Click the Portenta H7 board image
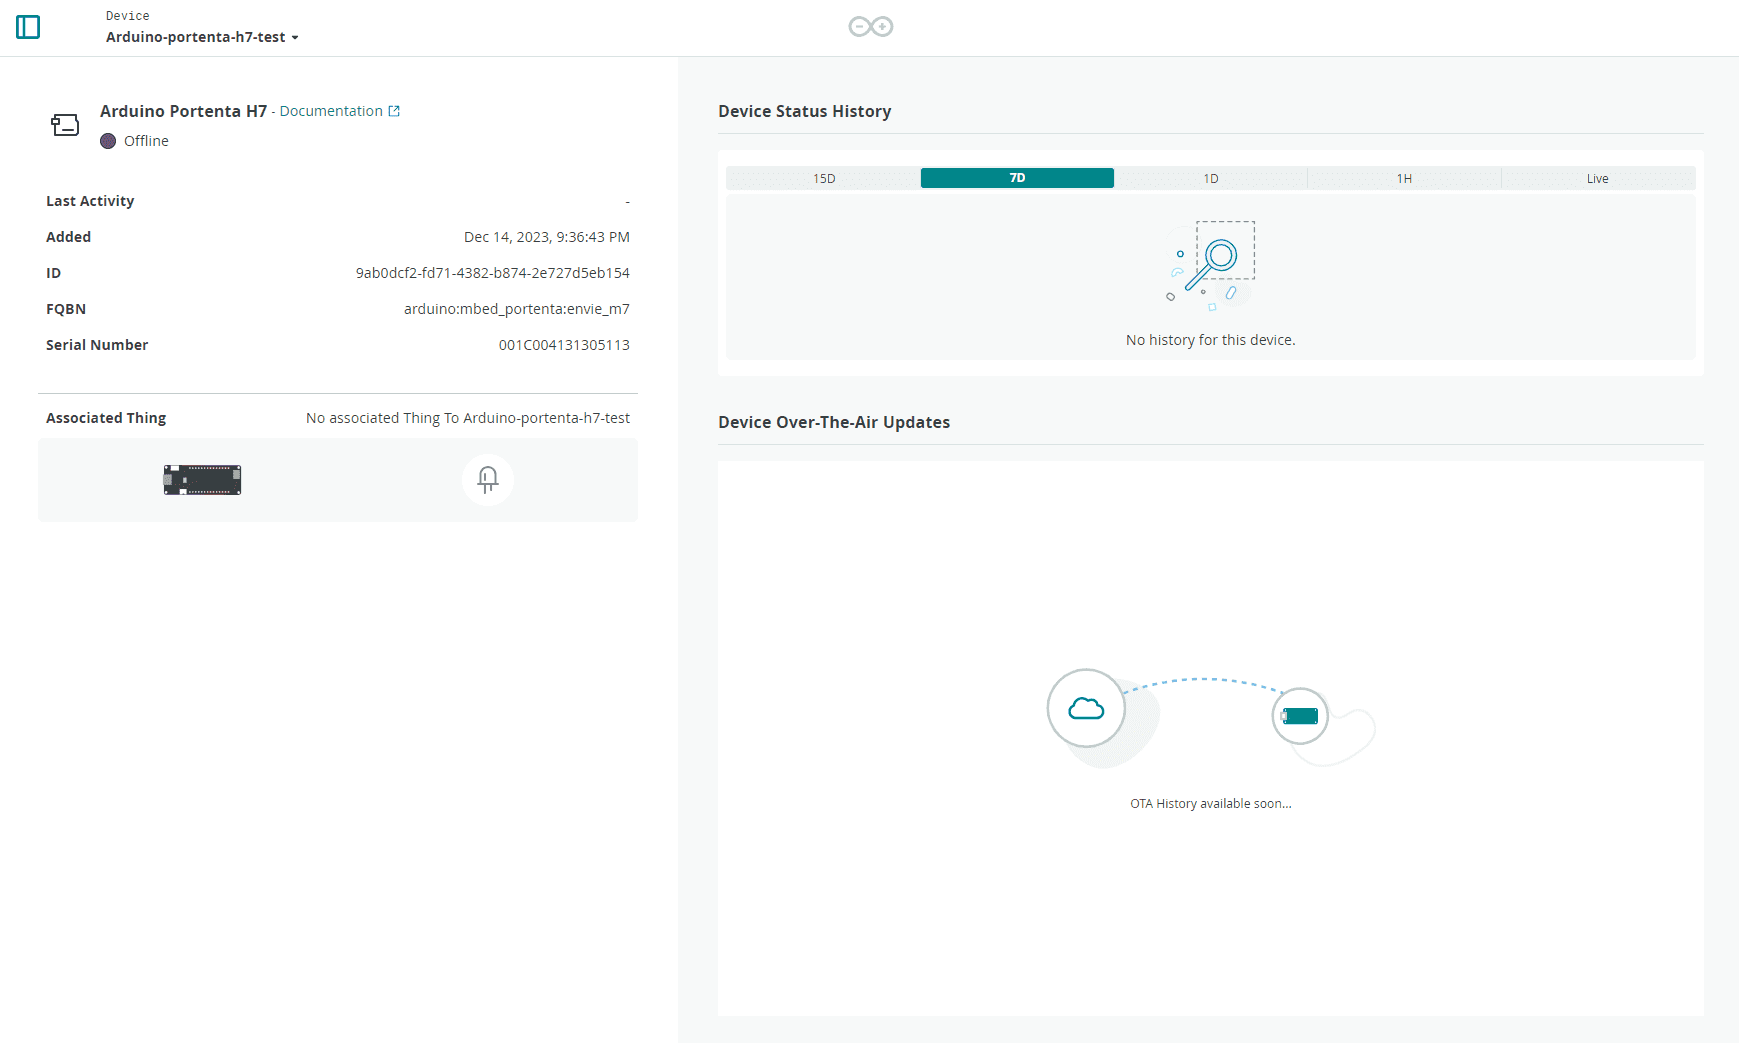Image resolution: width=1739 pixels, height=1043 pixels. tap(202, 480)
